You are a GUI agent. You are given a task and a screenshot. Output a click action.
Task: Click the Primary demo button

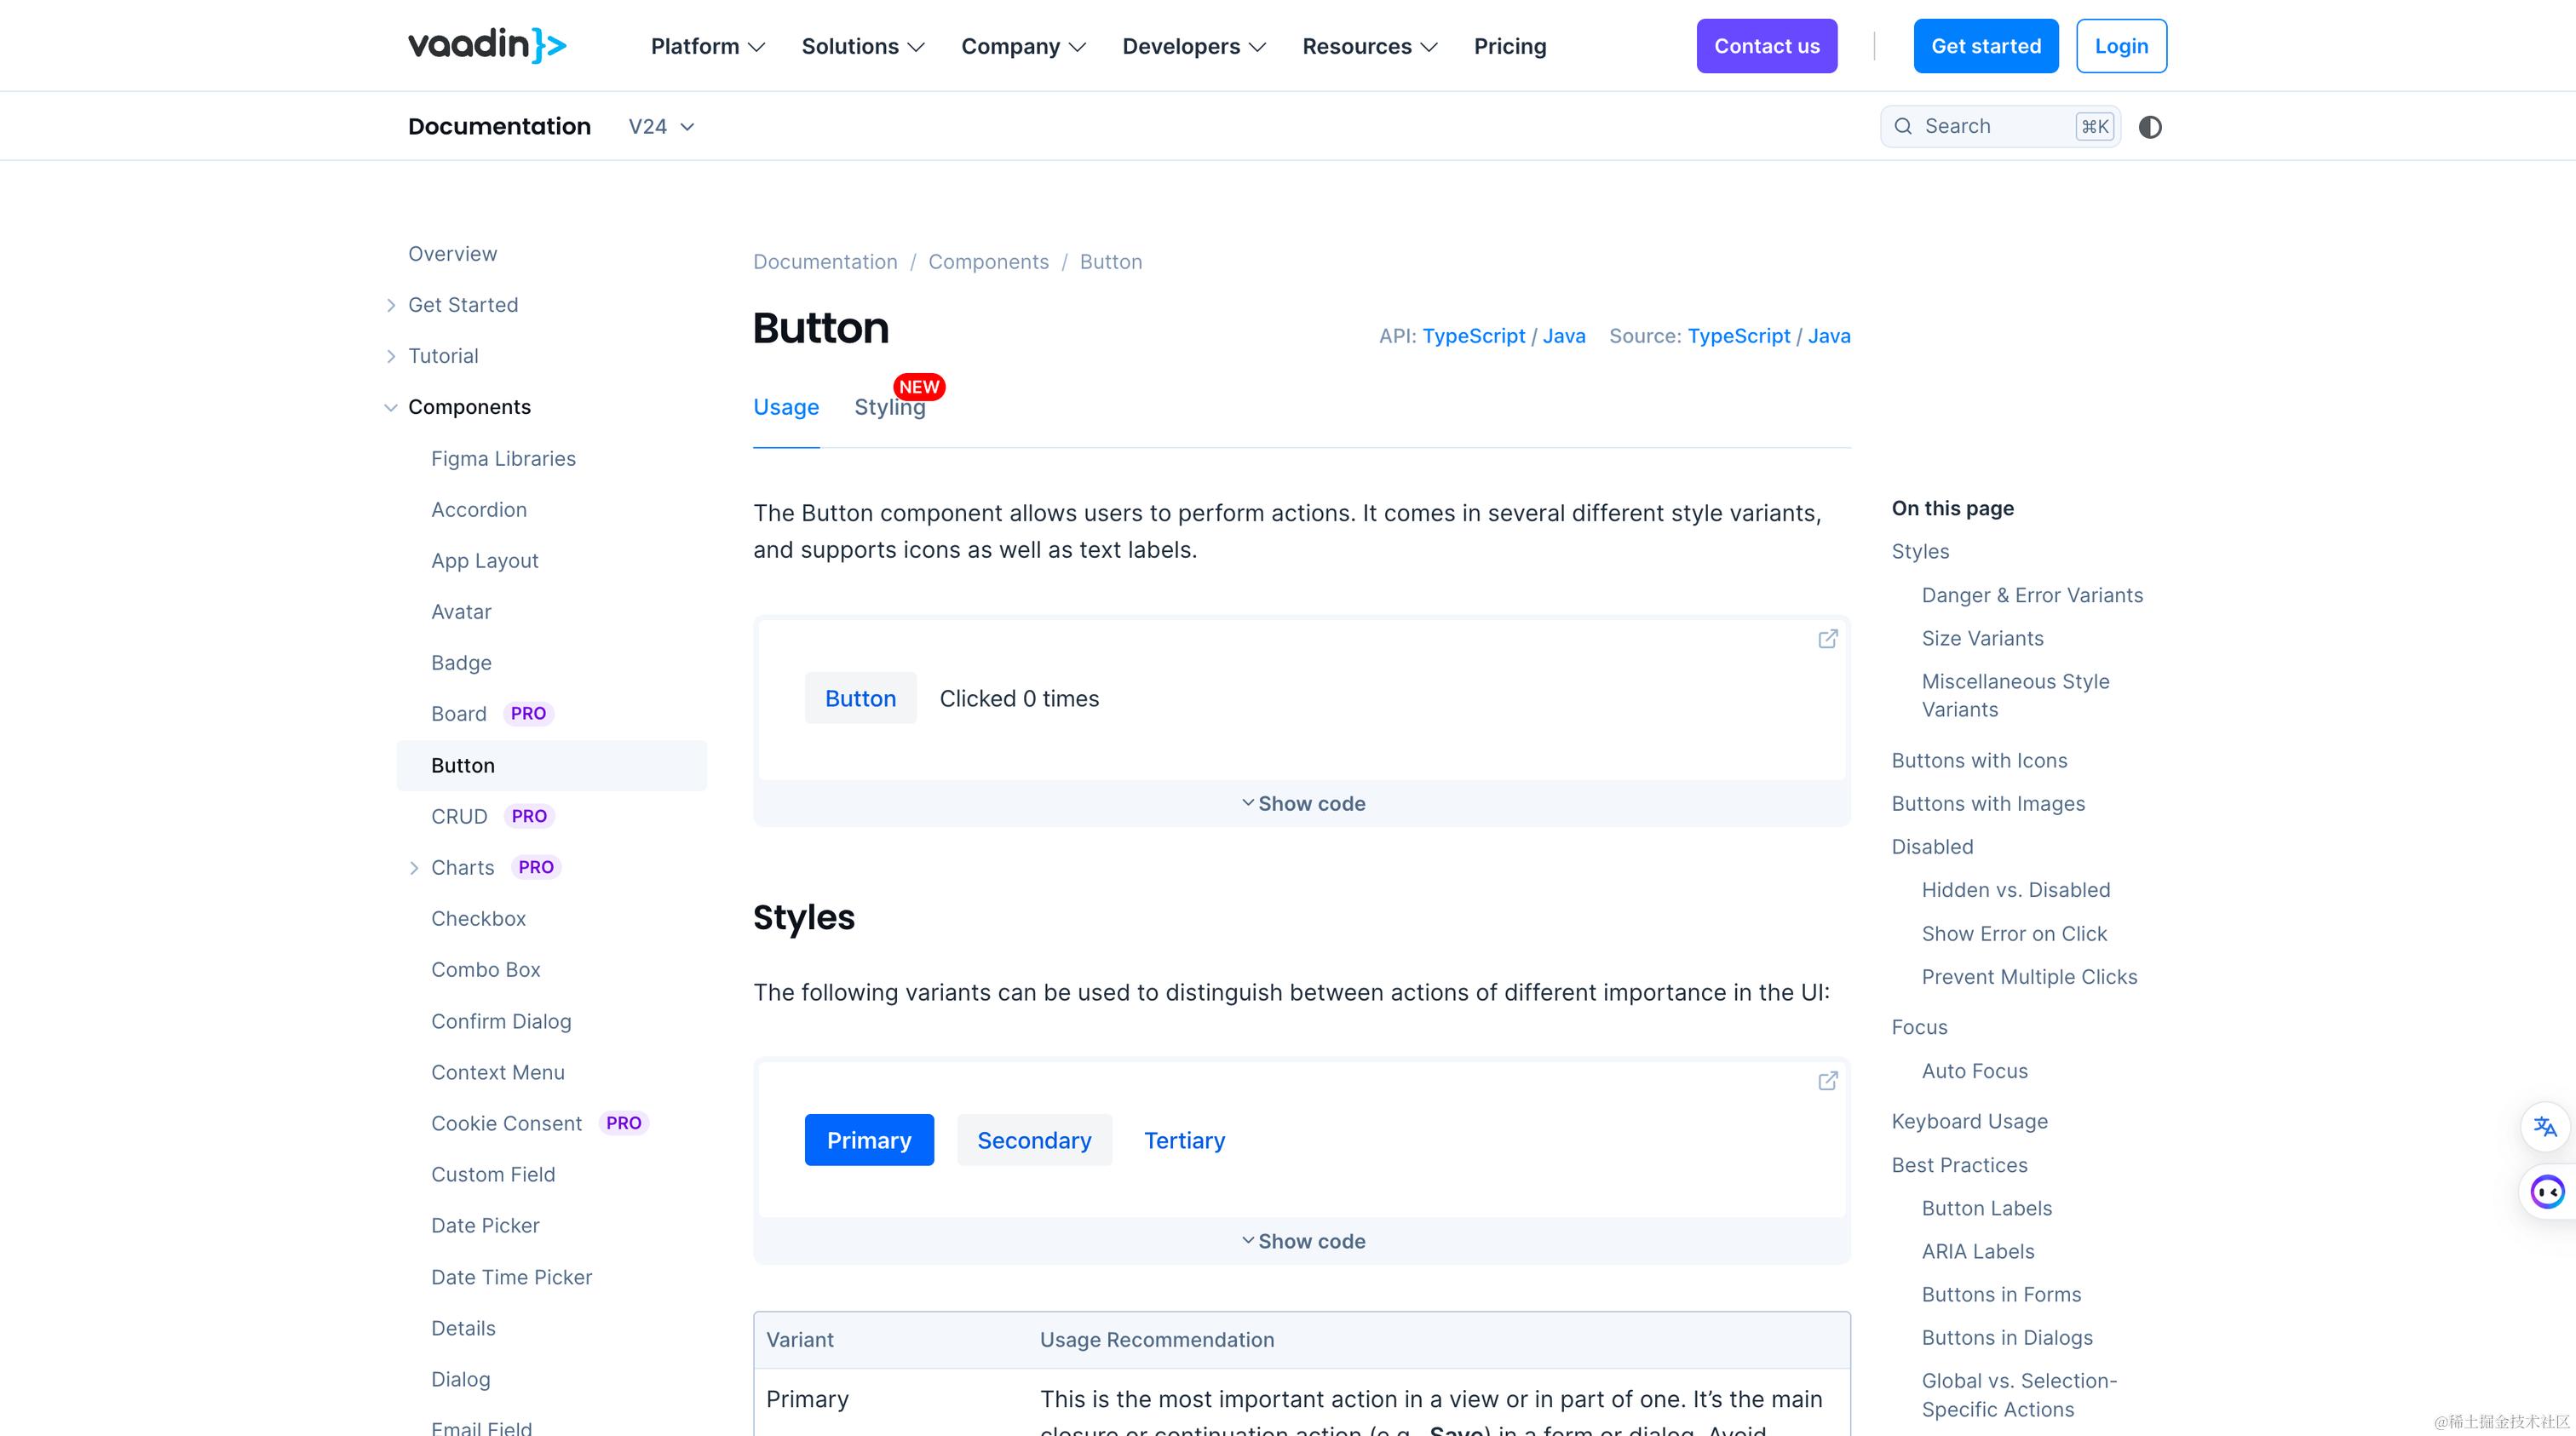coord(868,1140)
